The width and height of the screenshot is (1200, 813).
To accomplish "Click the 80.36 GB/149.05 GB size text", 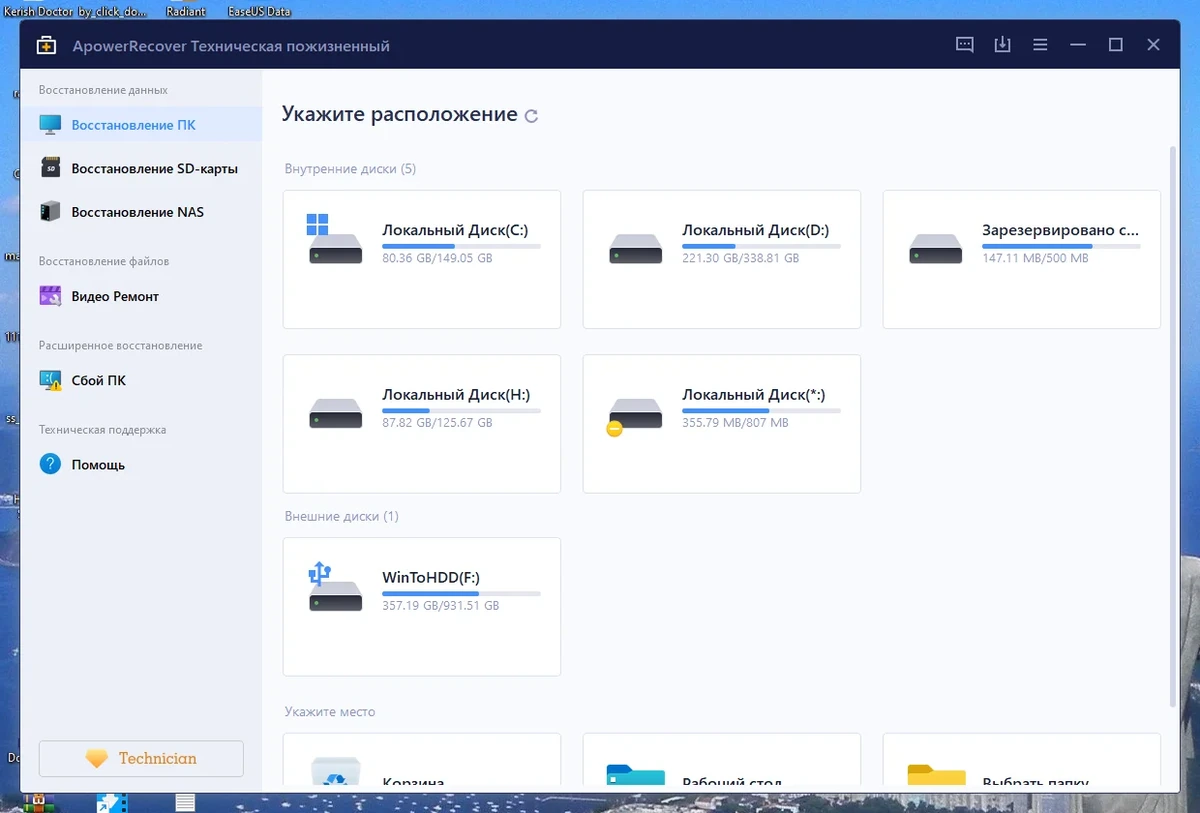I will pos(437,258).
